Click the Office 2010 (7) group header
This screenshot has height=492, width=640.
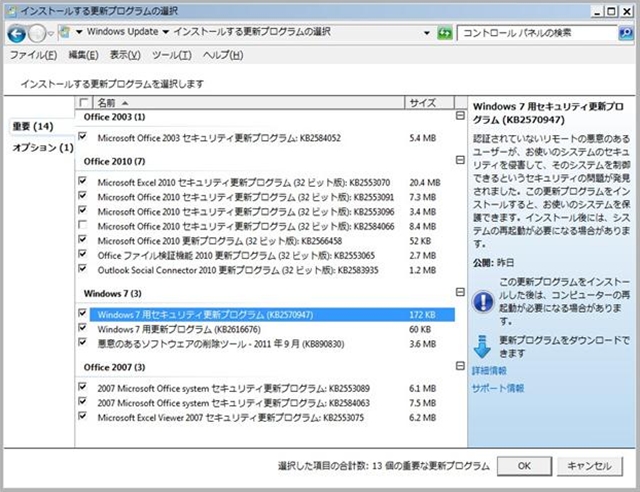coord(114,162)
